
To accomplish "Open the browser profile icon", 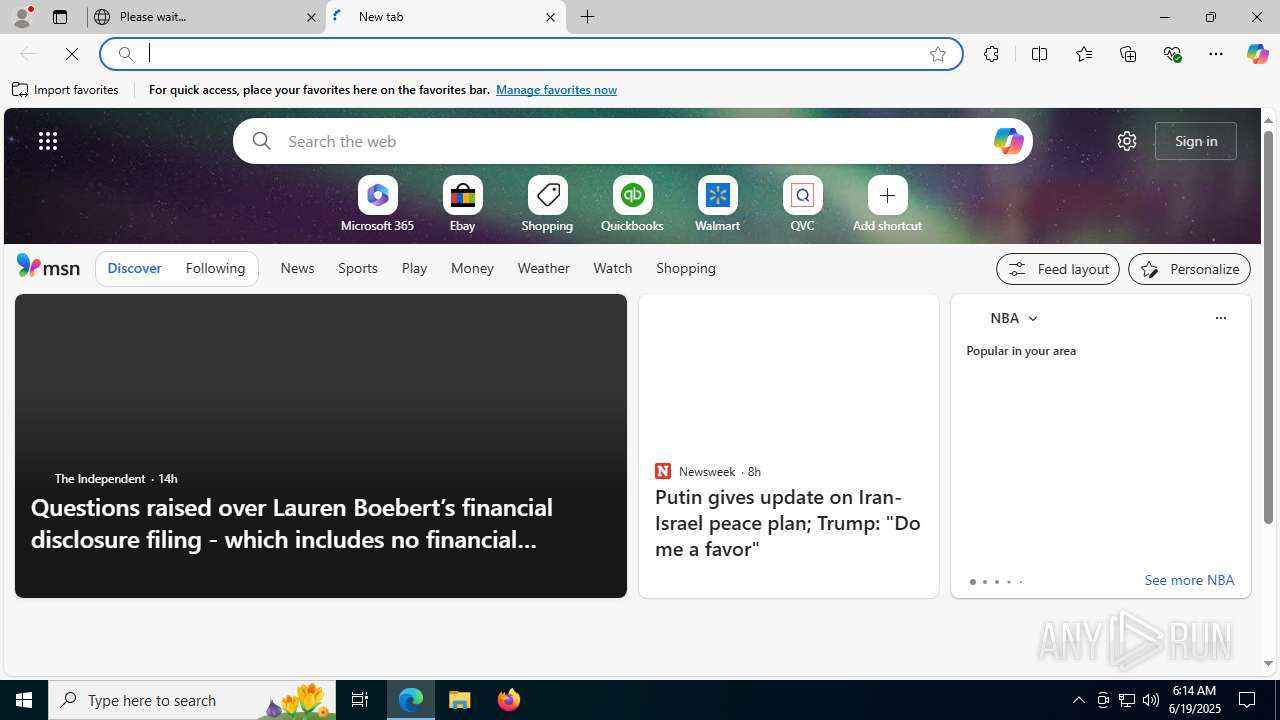I will pos(21,17).
